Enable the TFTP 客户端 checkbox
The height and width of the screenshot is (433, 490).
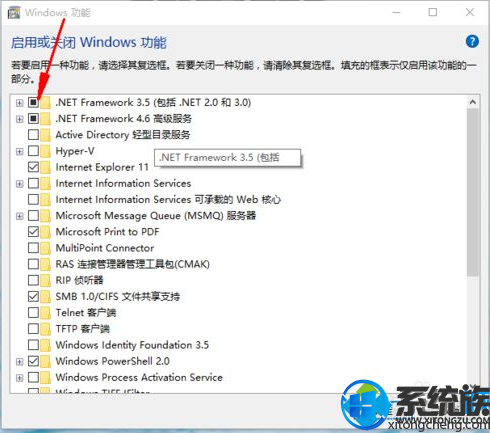point(33,329)
